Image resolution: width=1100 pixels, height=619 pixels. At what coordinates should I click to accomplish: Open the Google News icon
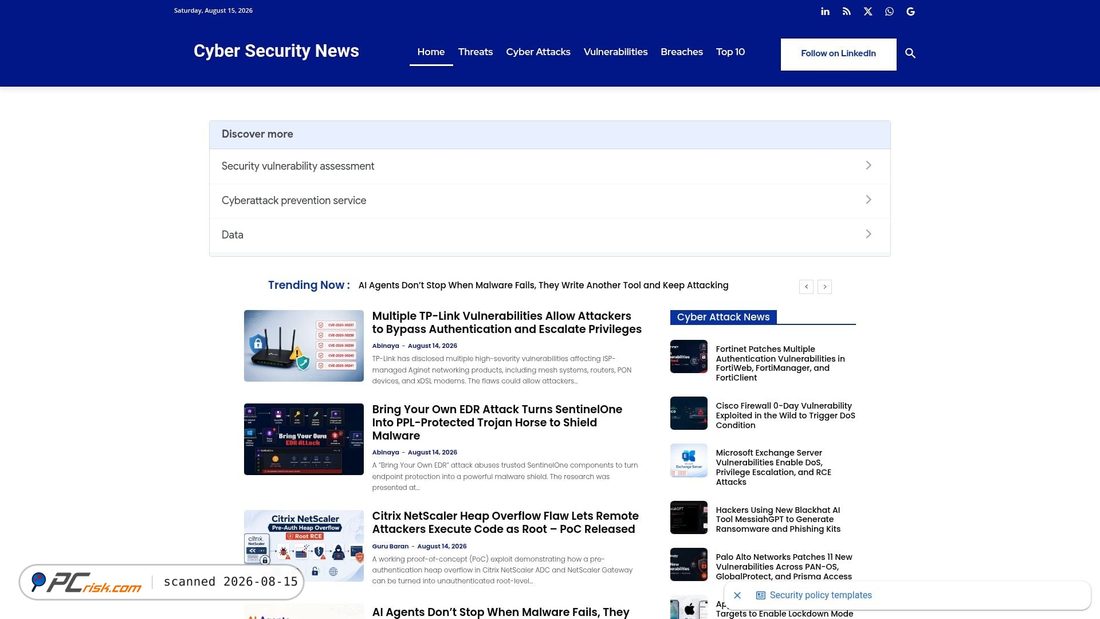(911, 11)
